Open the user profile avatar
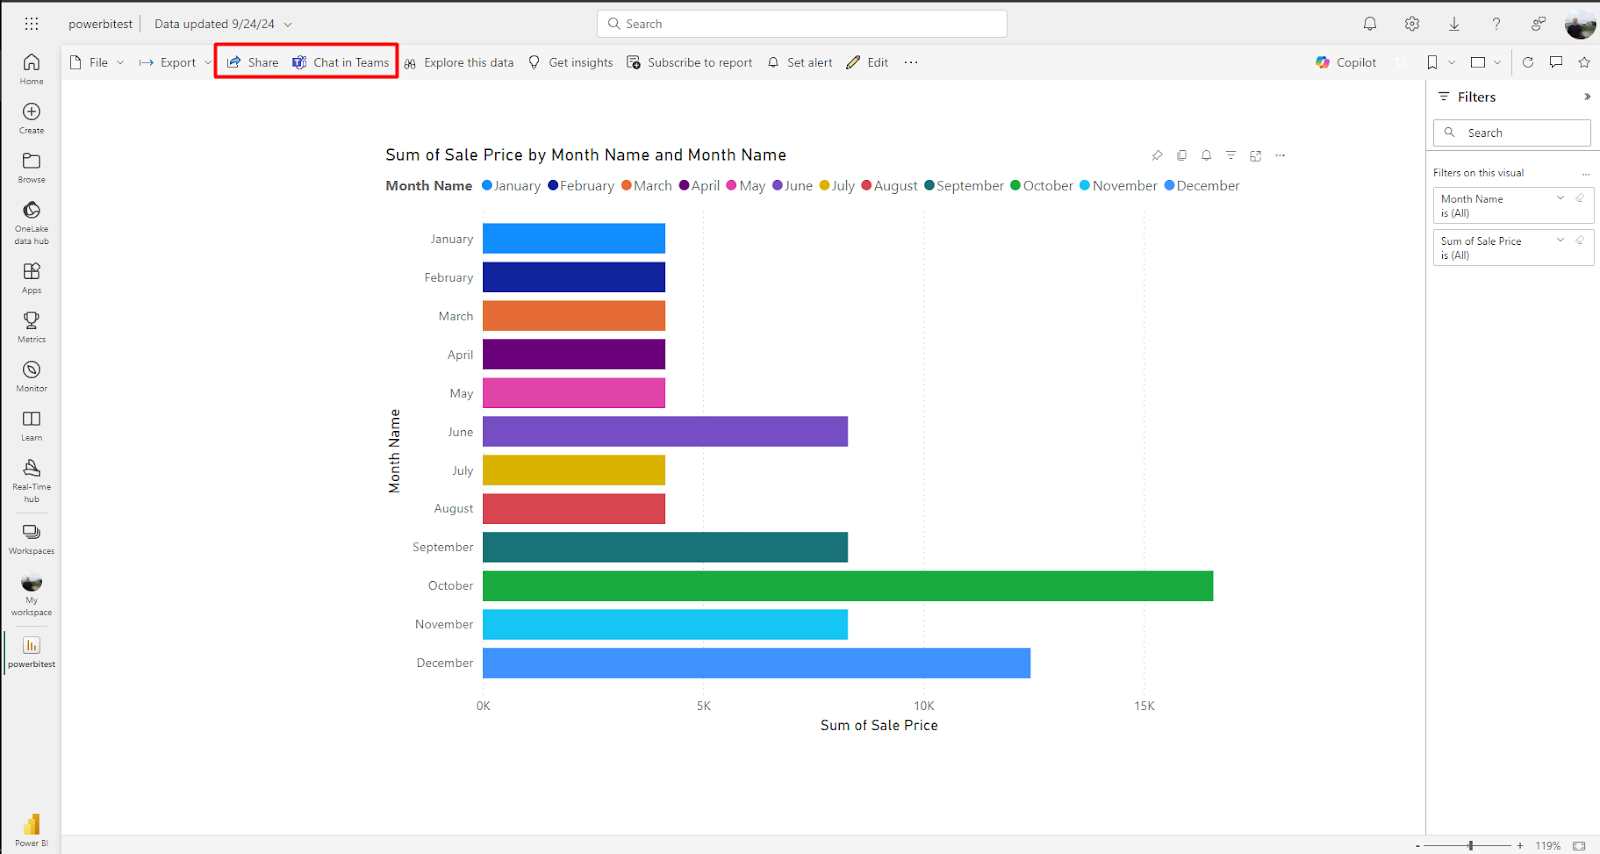The height and width of the screenshot is (854, 1600). (x=1580, y=24)
